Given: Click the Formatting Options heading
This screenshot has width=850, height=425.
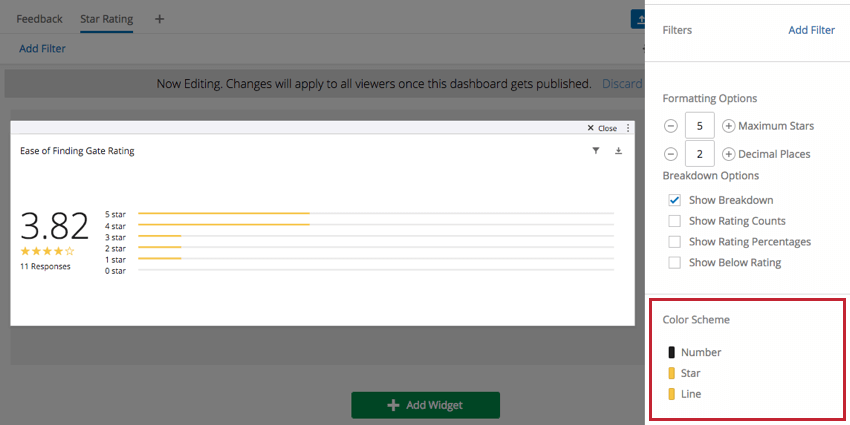Looking at the screenshot, I should pos(710,99).
